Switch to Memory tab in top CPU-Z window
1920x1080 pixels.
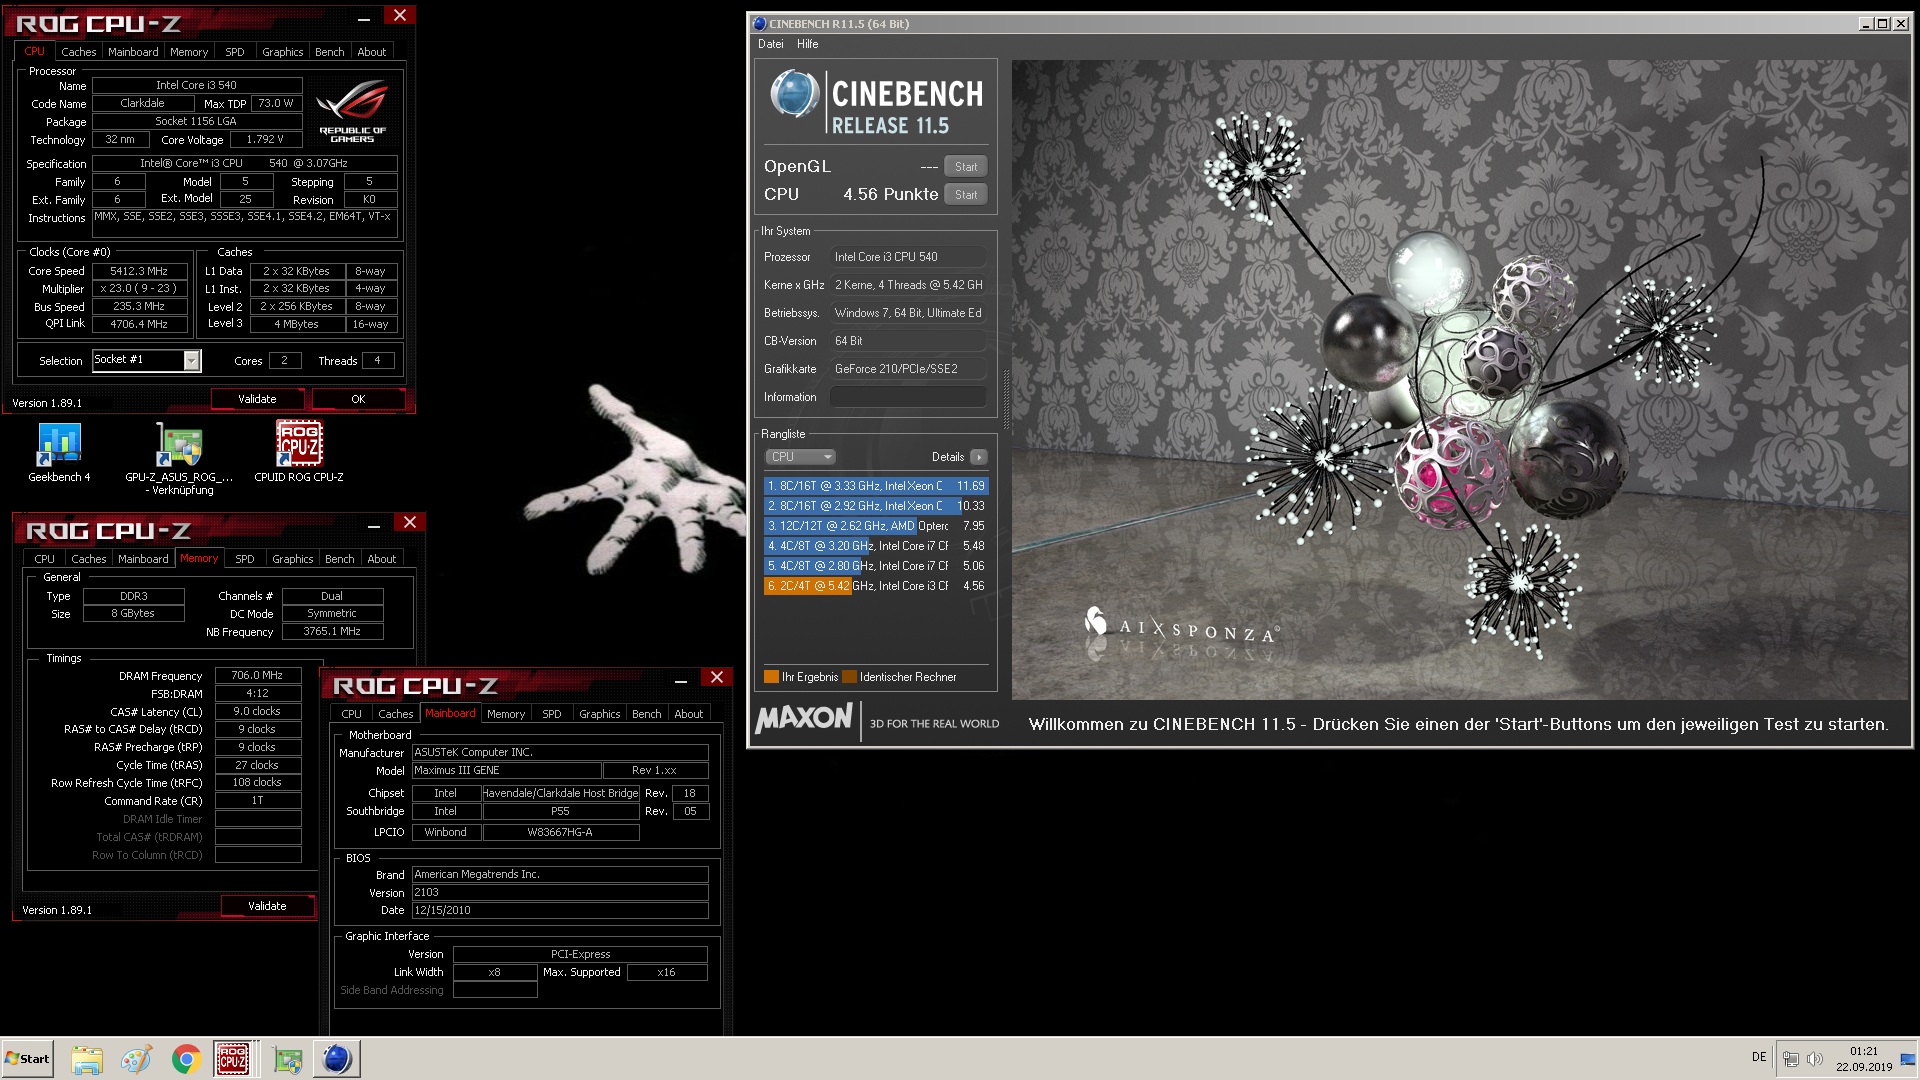coord(189,52)
